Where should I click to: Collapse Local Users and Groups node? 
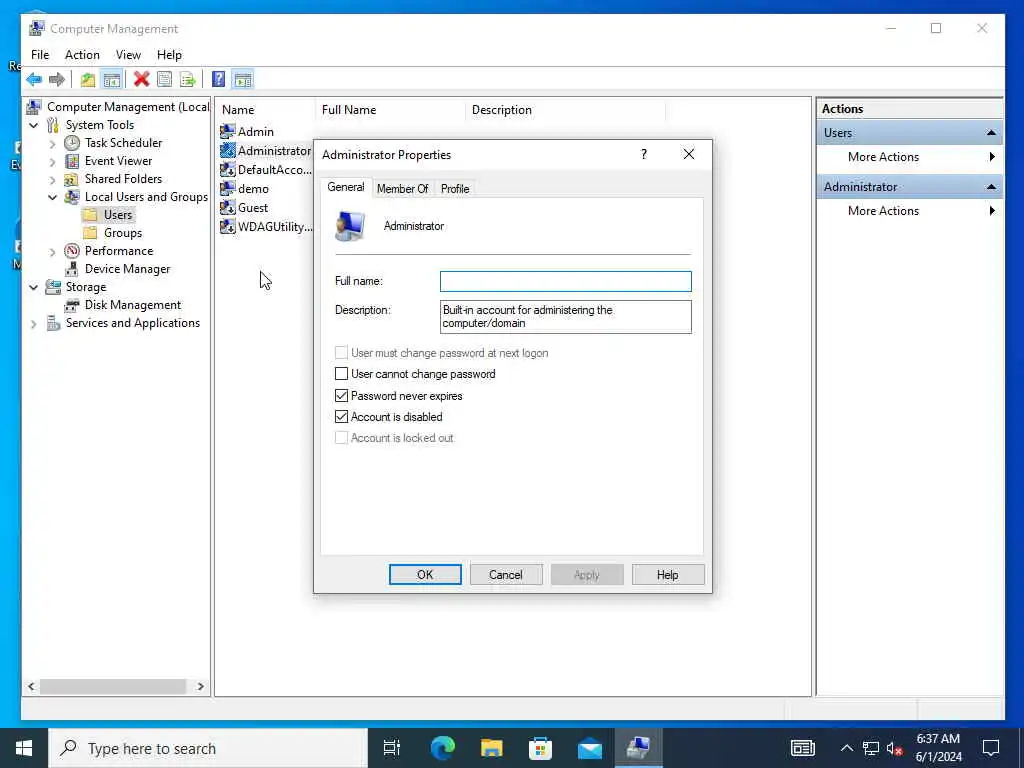tap(52, 197)
